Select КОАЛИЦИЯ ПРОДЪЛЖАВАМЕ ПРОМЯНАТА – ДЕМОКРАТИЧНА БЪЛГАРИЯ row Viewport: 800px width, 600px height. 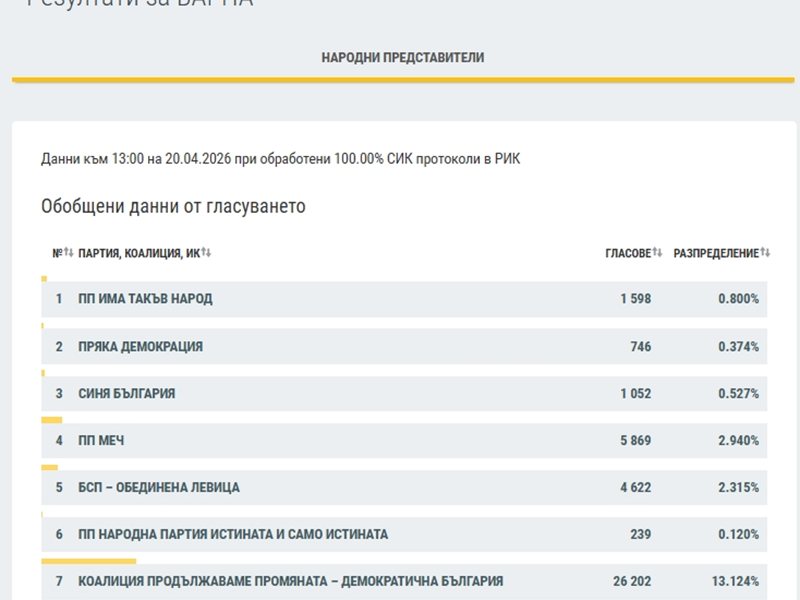pyautogui.click(x=404, y=581)
